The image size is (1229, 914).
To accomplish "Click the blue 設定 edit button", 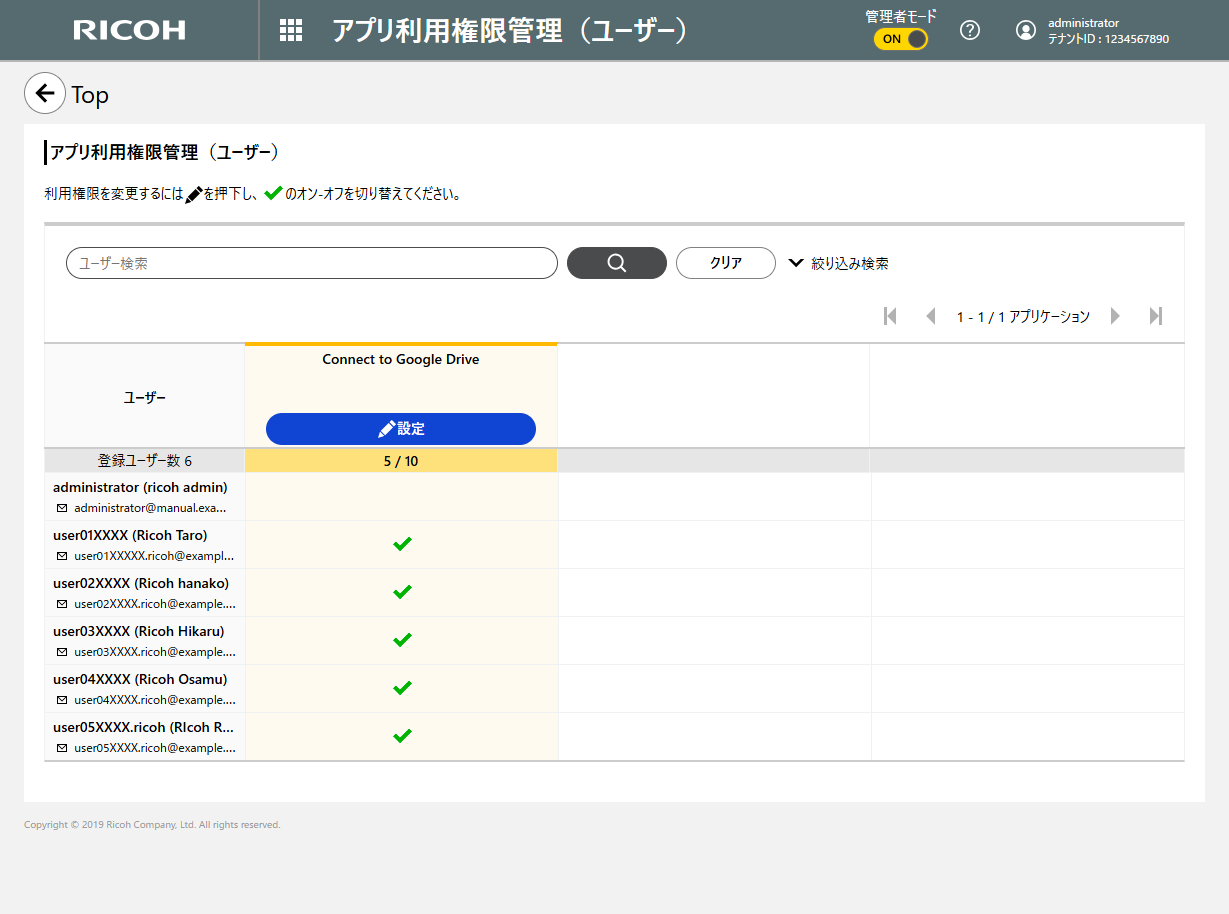I will (x=401, y=429).
